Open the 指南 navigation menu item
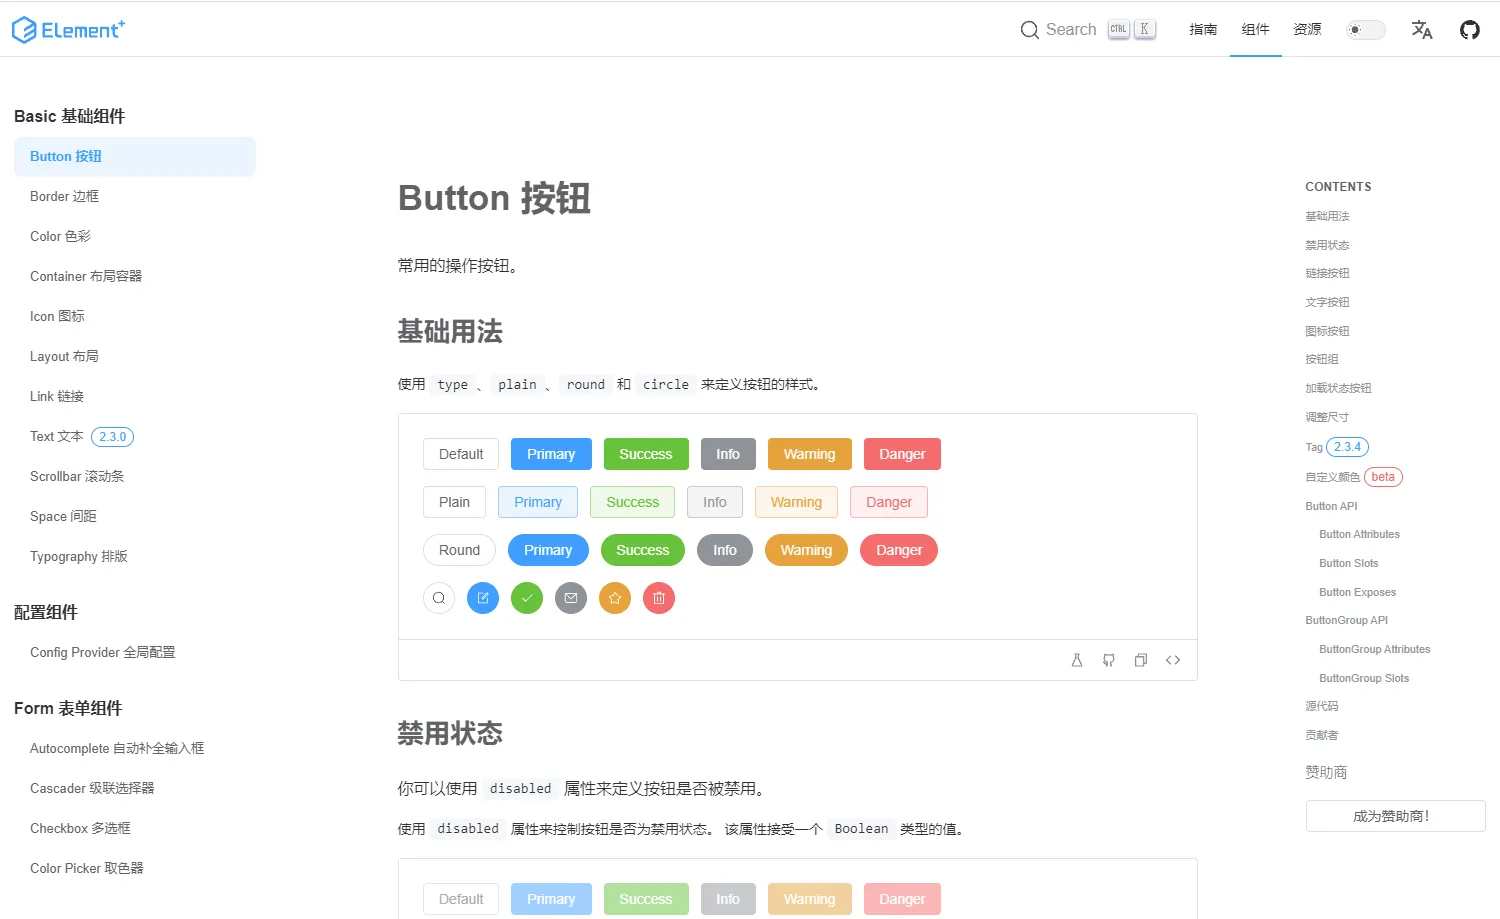 (x=1203, y=30)
